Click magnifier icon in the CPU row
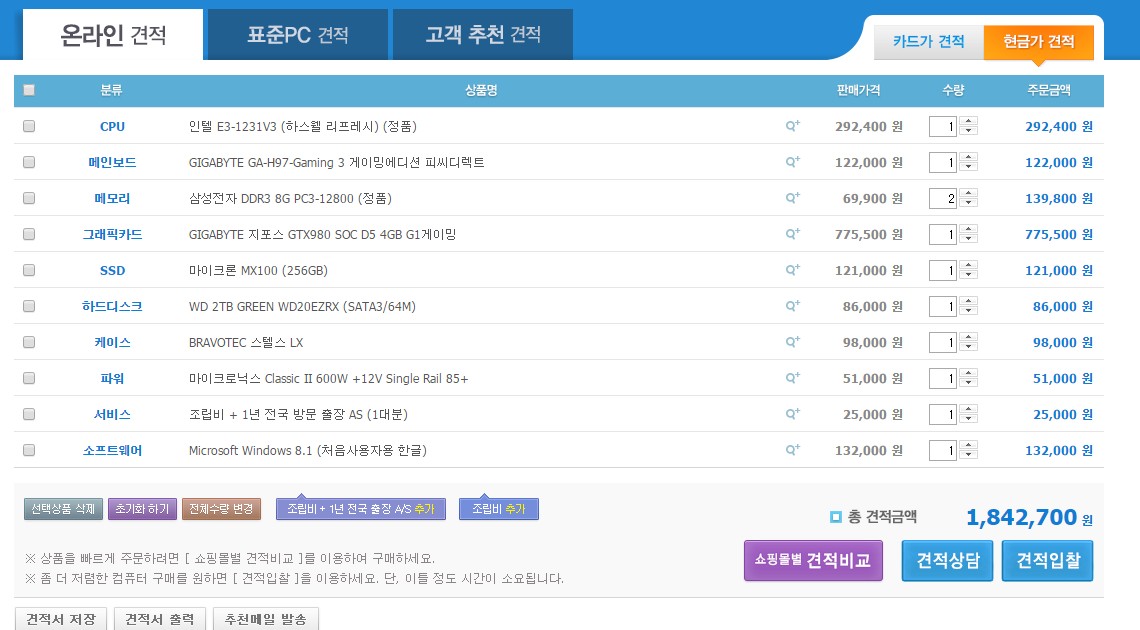This screenshot has height=630, width=1140. (x=792, y=126)
